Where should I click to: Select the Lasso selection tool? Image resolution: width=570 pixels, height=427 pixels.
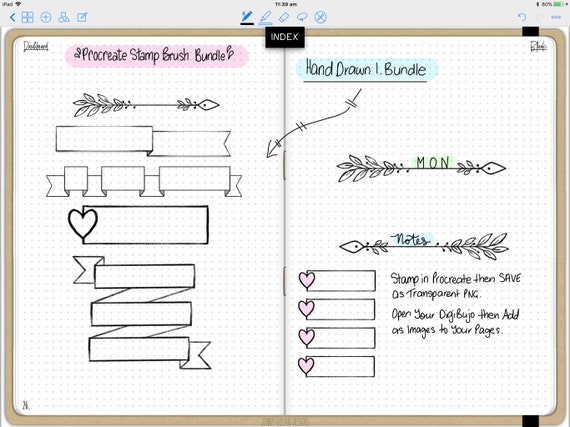click(302, 17)
